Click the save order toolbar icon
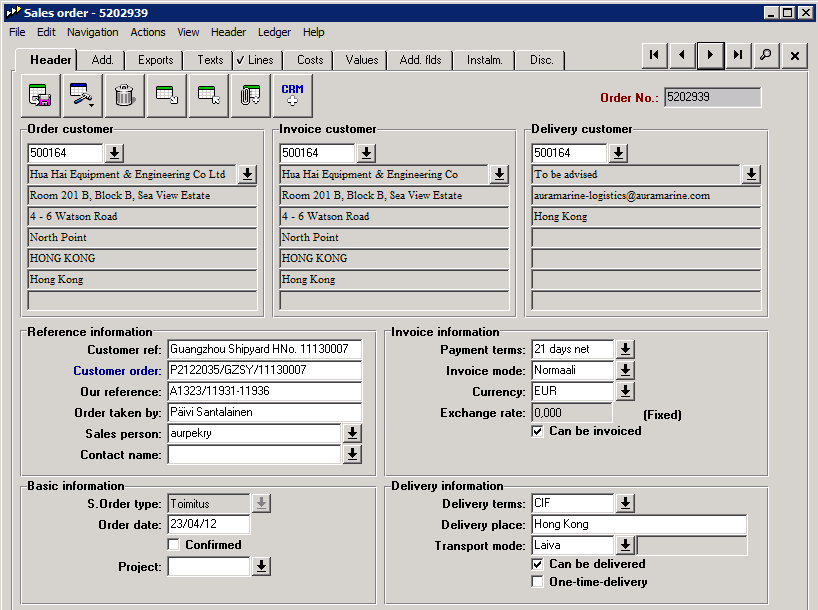 (x=40, y=95)
